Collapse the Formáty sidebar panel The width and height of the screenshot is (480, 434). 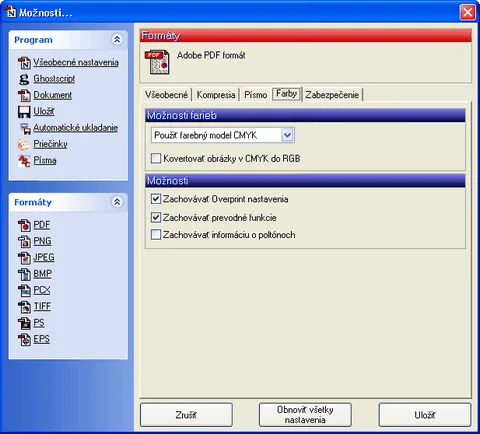pyautogui.click(x=117, y=202)
